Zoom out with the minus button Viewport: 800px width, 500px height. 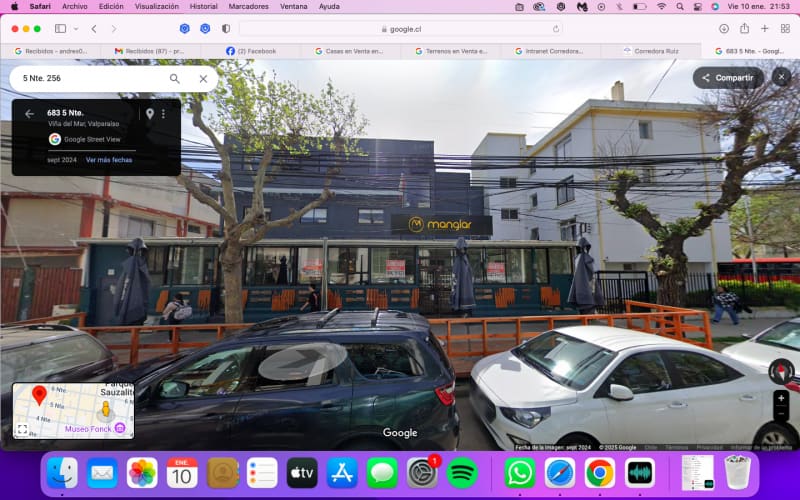781,414
